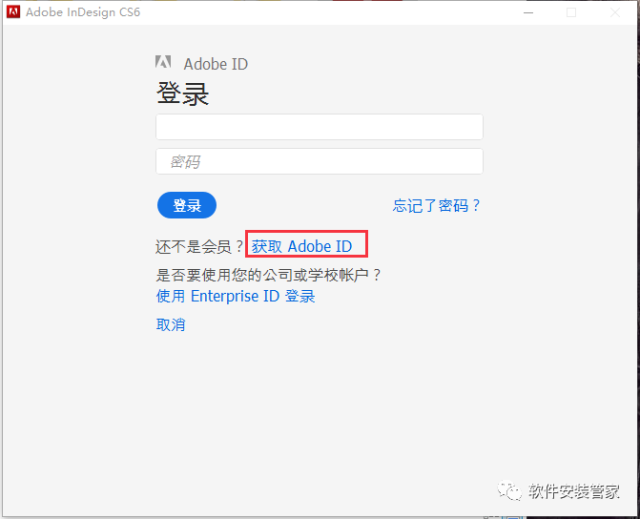Click into the 密码 password field
The height and width of the screenshot is (519, 640).
(319, 161)
